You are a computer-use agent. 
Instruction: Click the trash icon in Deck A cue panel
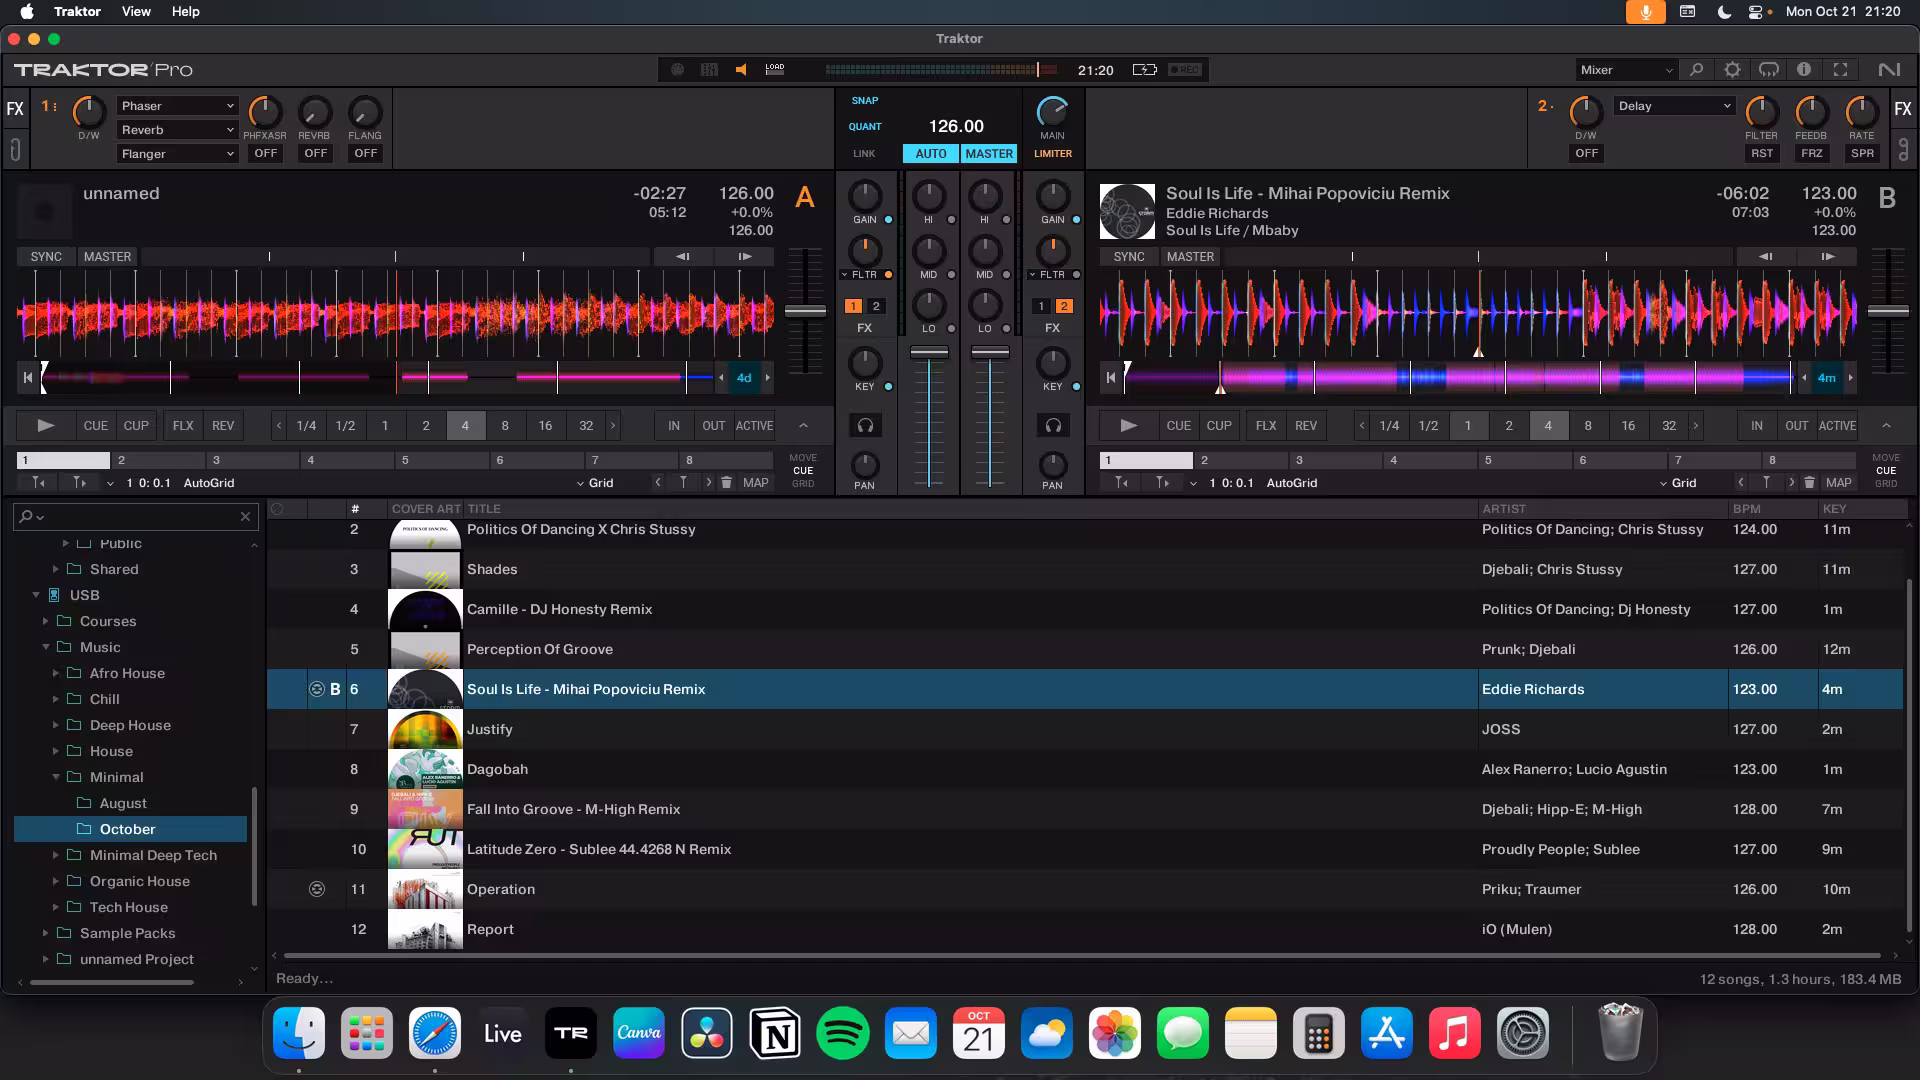point(727,483)
